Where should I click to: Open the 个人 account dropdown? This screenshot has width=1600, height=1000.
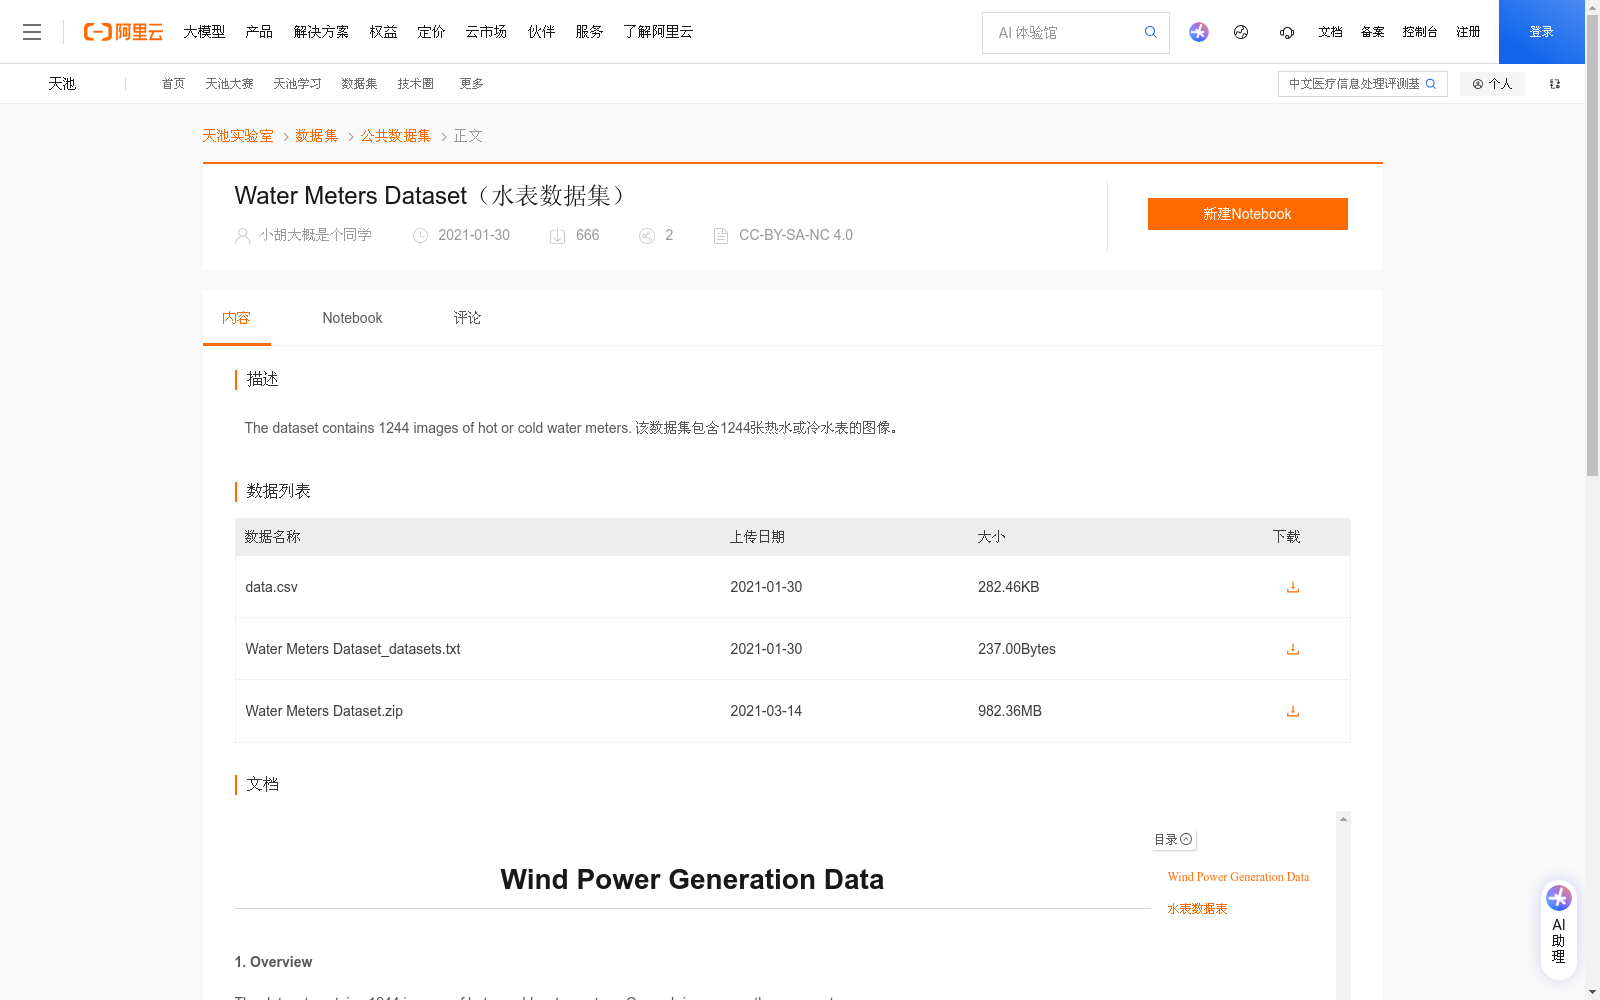coord(1492,84)
